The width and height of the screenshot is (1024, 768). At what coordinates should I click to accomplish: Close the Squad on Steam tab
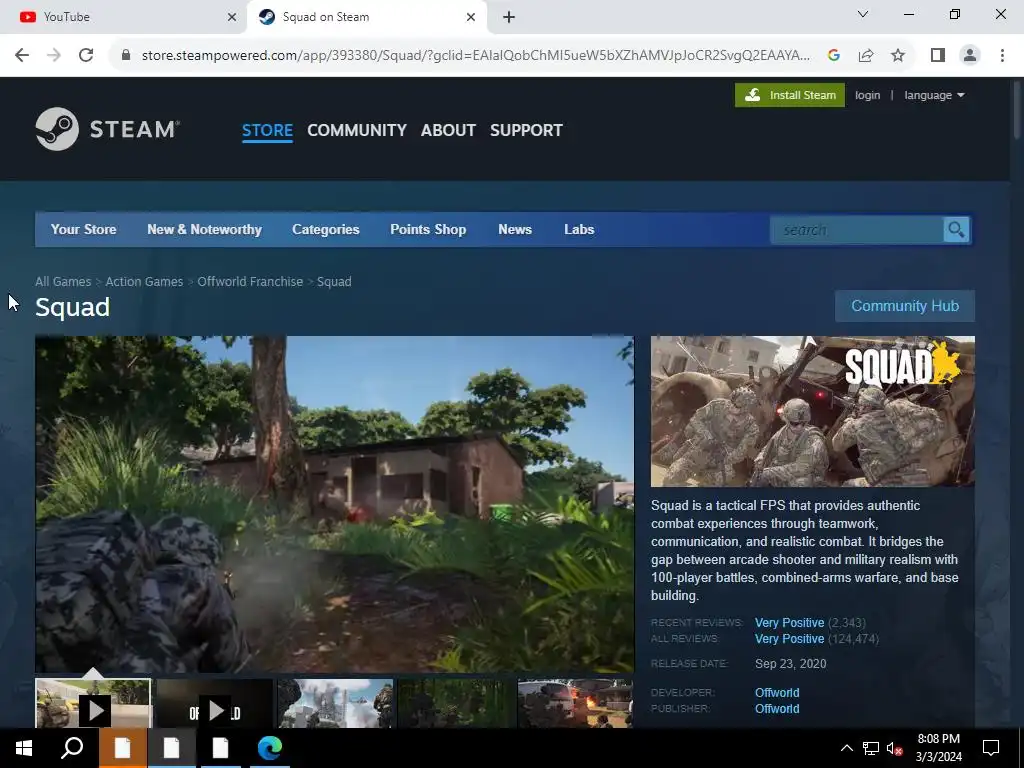pyautogui.click(x=471, y=17)
